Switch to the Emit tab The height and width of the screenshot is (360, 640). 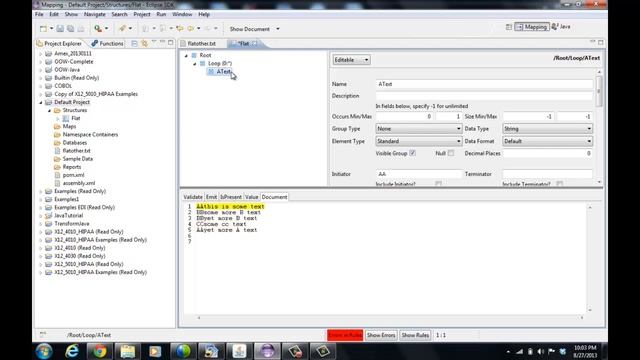pos(211,197)
